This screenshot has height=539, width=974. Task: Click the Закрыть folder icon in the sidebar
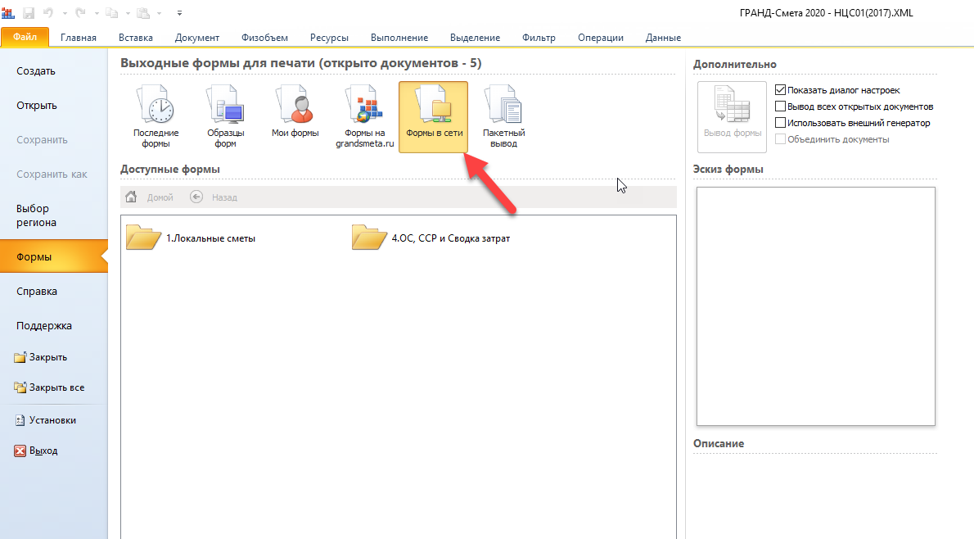pyautogui.click(x=20, y=357)
